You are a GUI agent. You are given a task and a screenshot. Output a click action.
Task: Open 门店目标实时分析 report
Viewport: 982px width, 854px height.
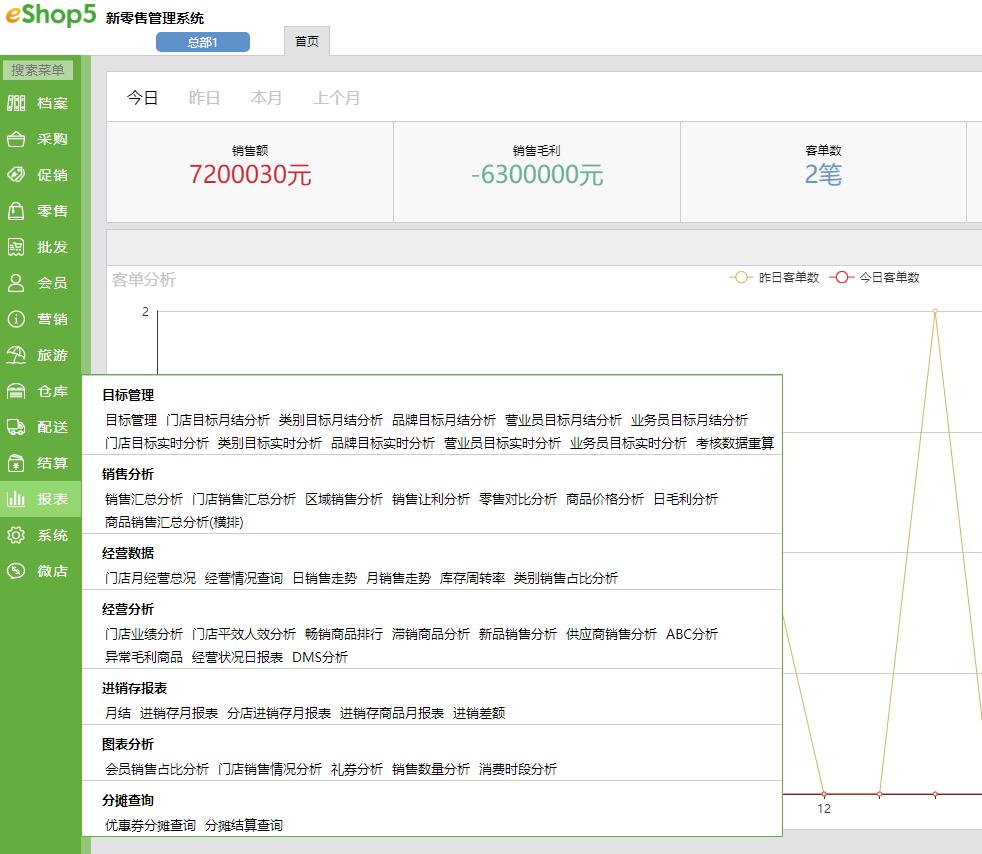[157, 443]
